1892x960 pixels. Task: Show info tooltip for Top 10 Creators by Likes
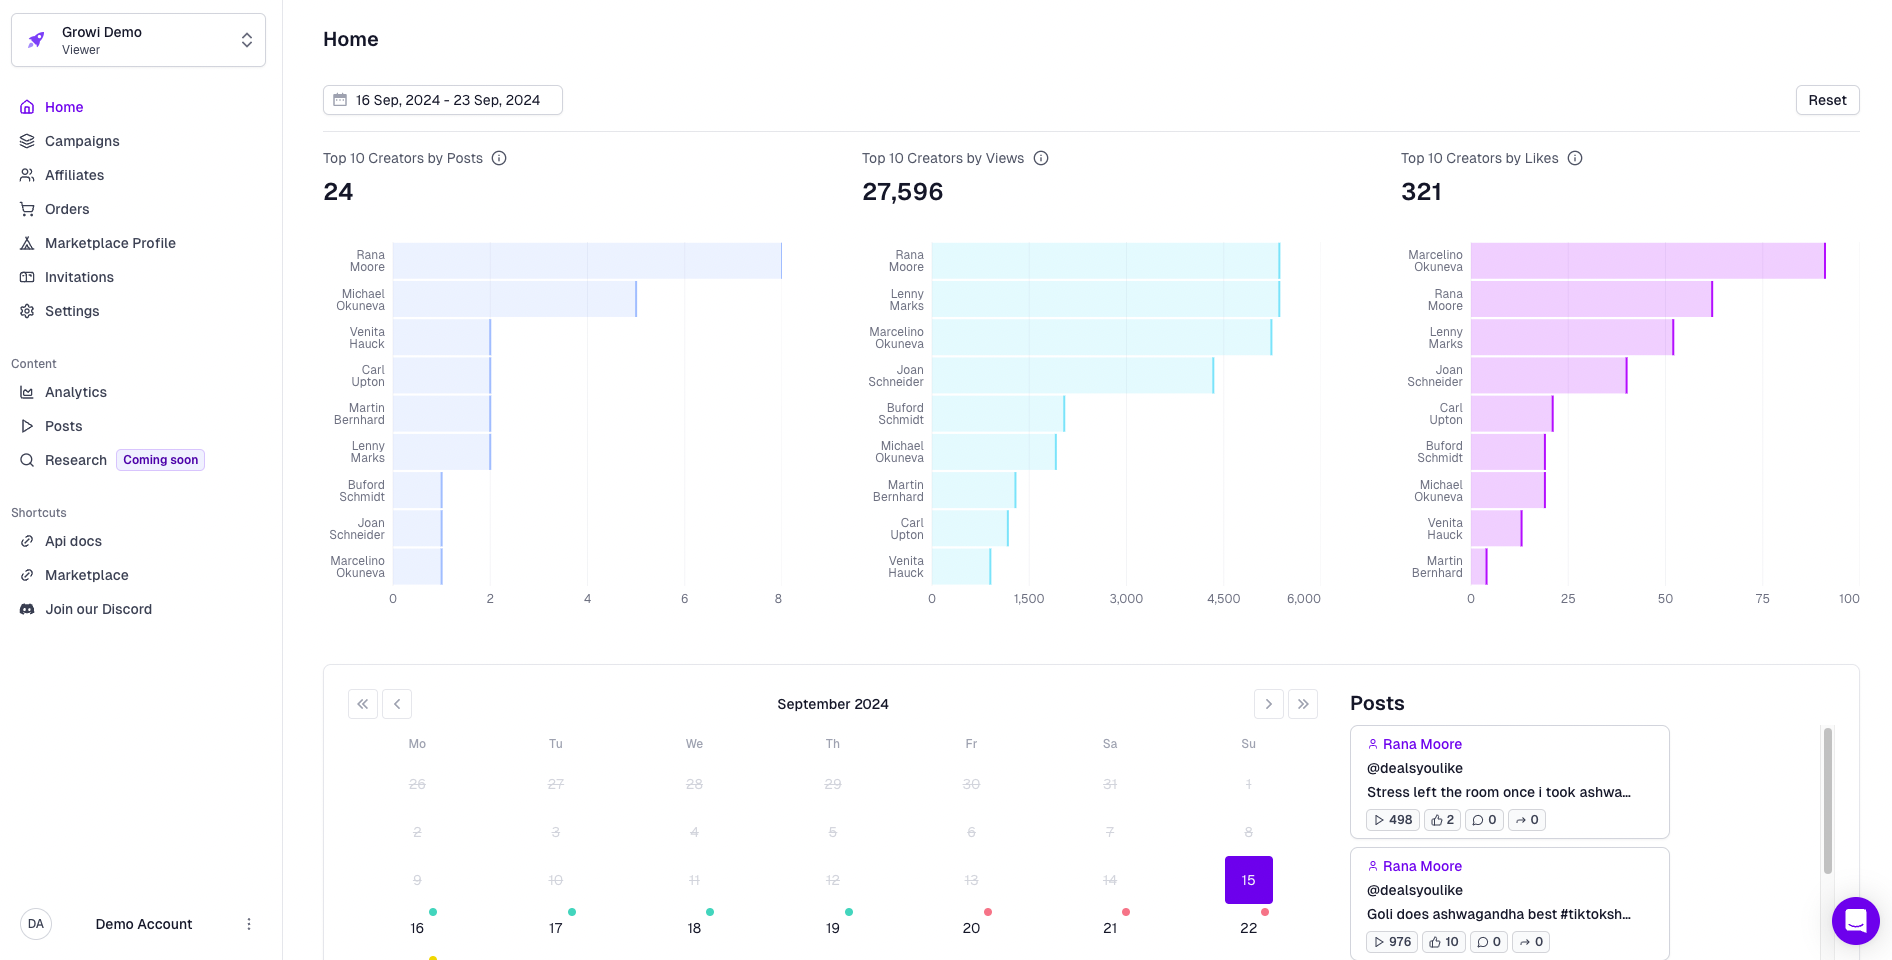(1575, 158)
